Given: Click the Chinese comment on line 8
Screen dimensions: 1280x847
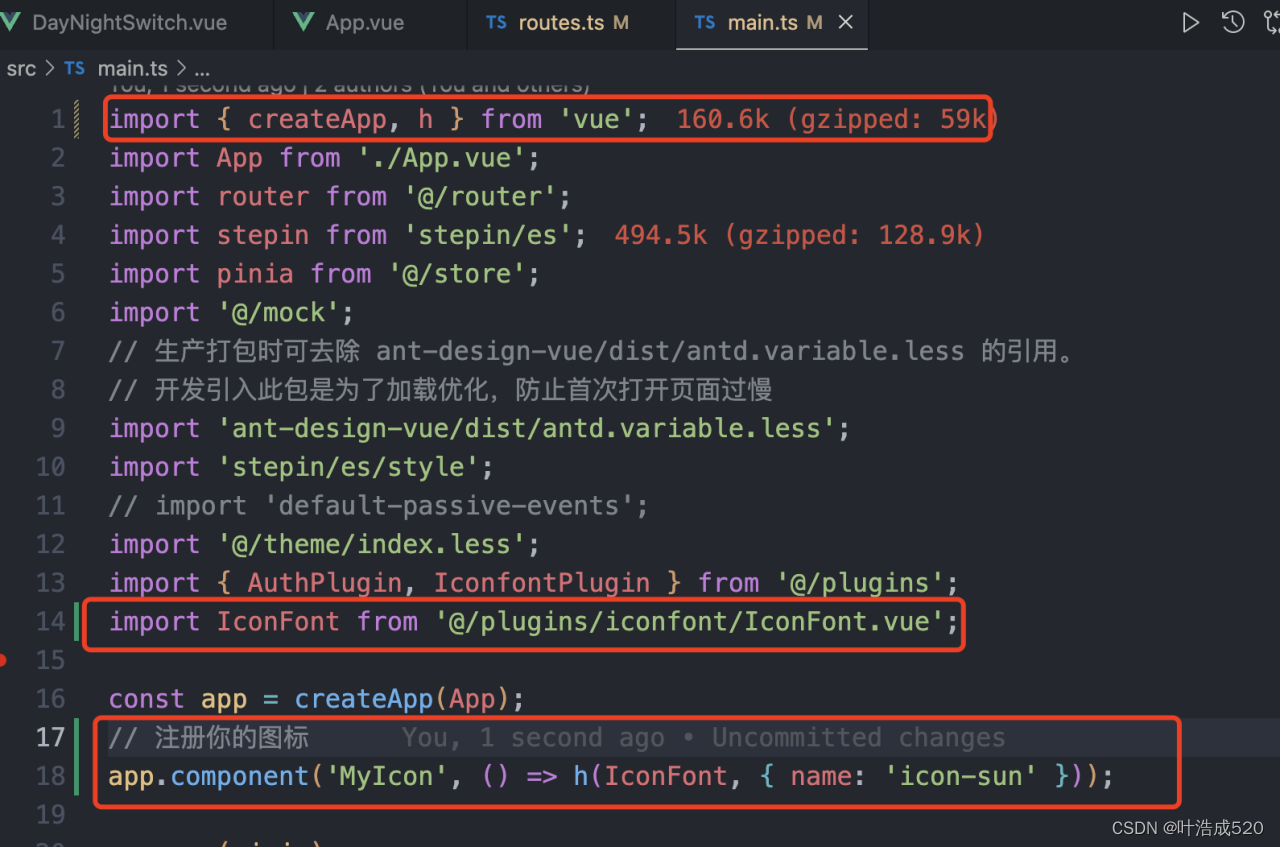Looking at the screenshot, I should click(441, 390).
